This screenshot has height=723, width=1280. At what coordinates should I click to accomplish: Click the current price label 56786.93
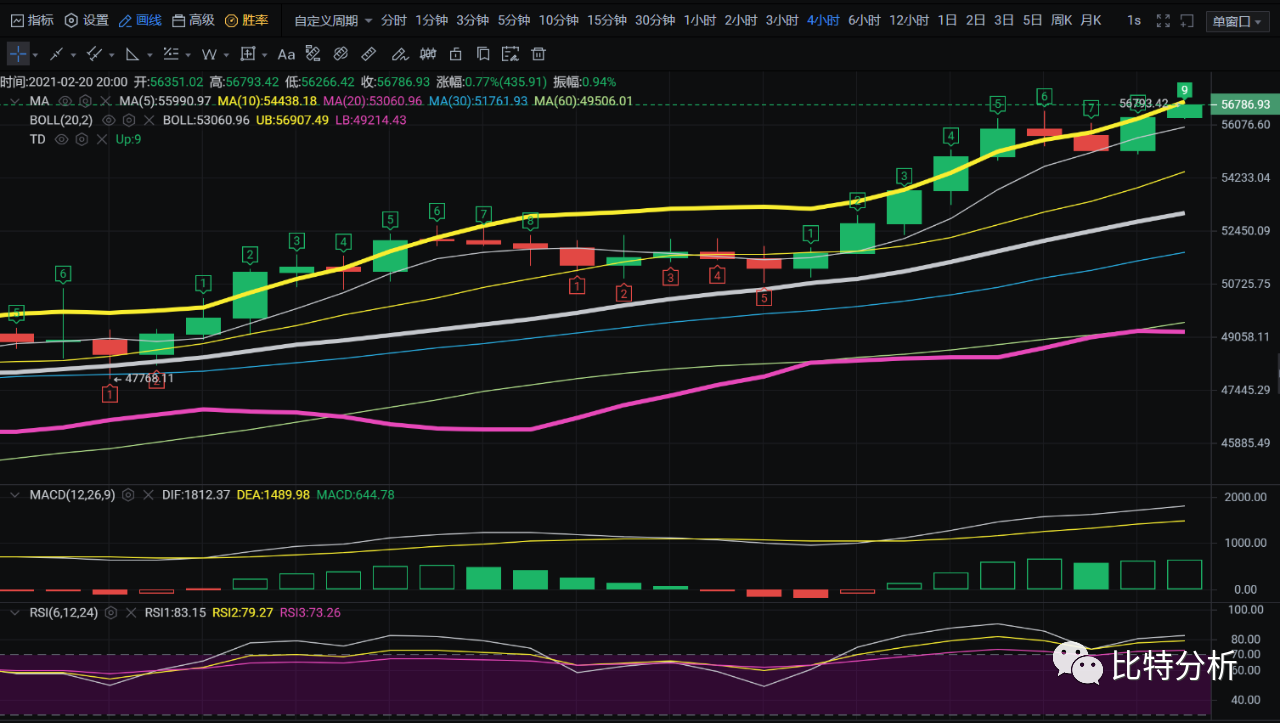coord(1245,104)
